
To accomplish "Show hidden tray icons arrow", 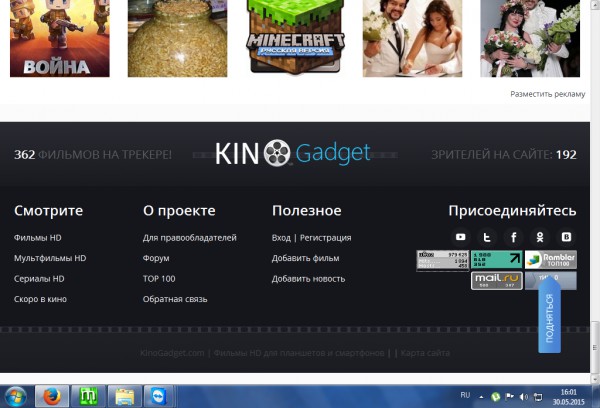I will tap(481, 397).
